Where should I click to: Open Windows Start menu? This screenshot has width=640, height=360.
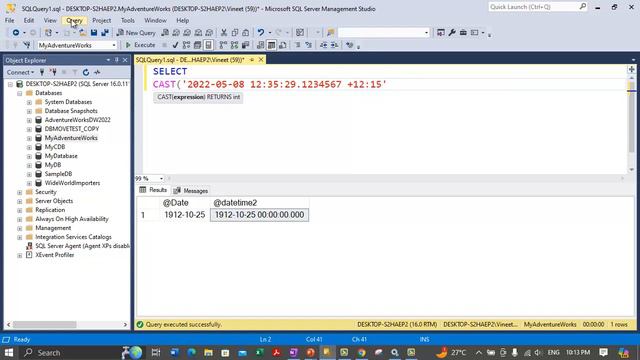(x=9, y=352)
